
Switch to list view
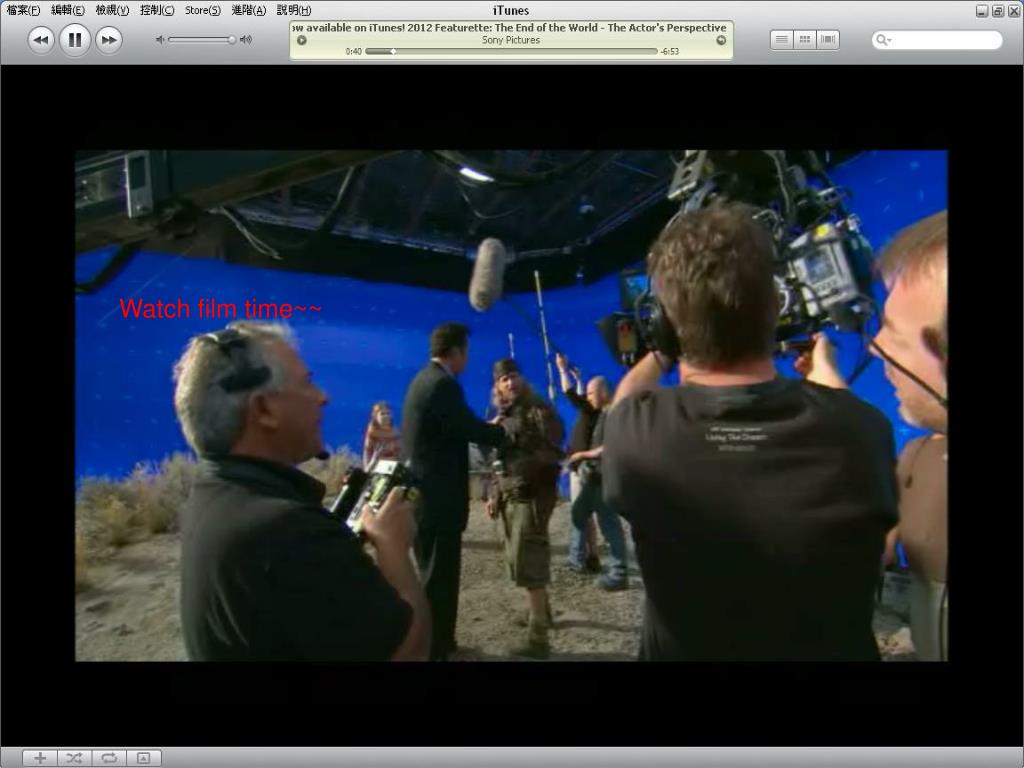point(781,40)
